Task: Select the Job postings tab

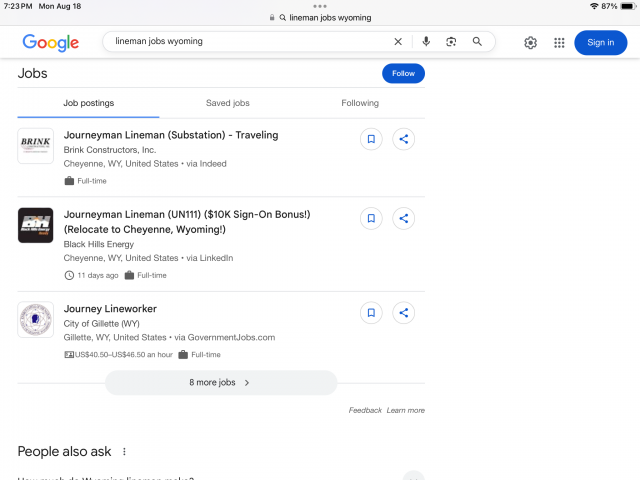Action: coord(89,103)
